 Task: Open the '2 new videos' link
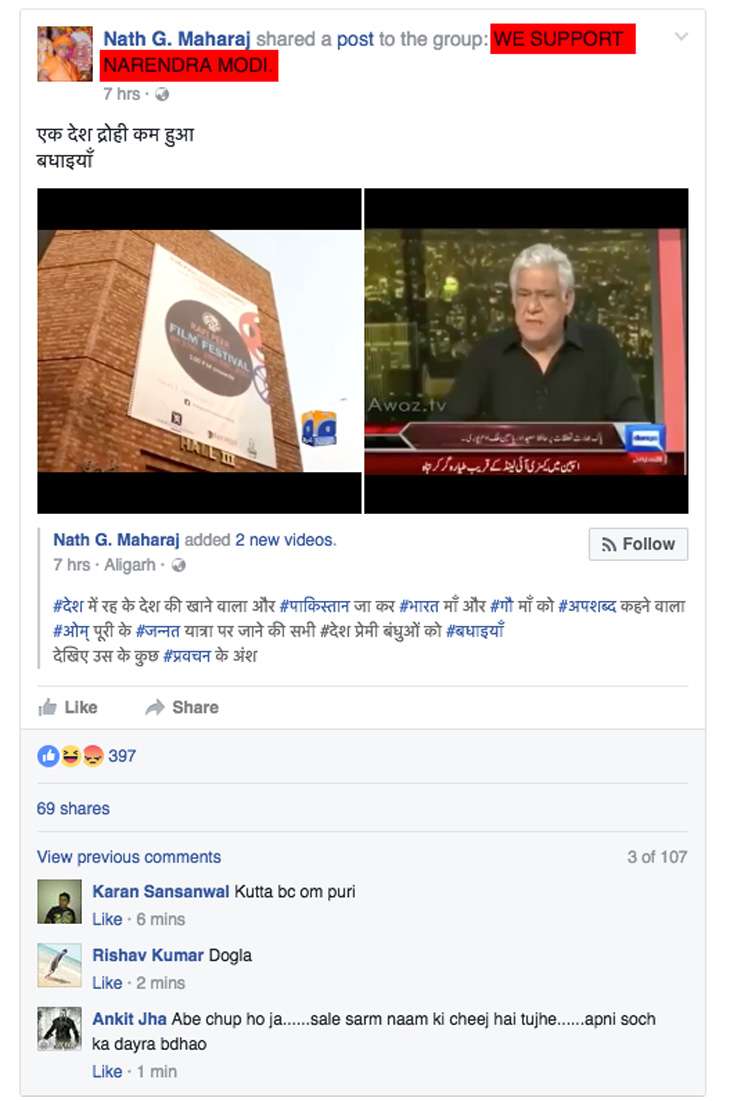285,540
